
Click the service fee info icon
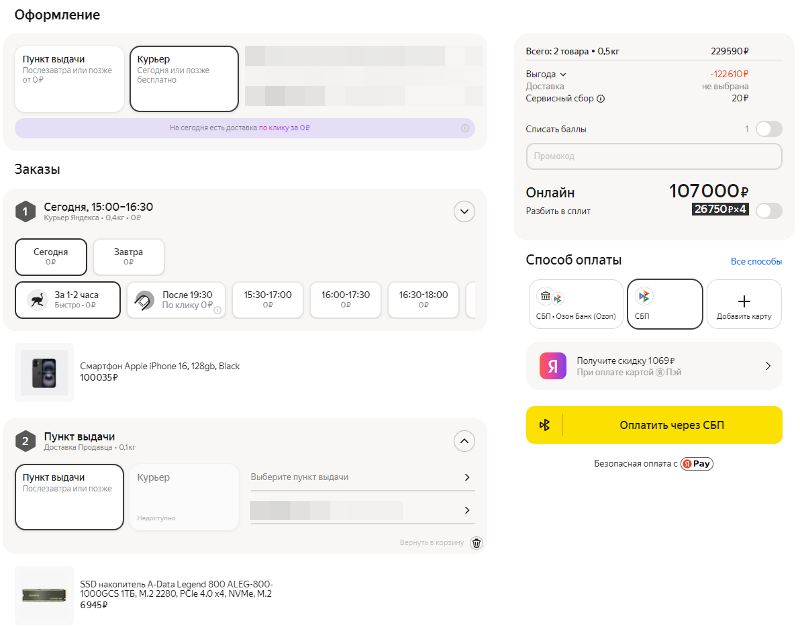[601, 99]
